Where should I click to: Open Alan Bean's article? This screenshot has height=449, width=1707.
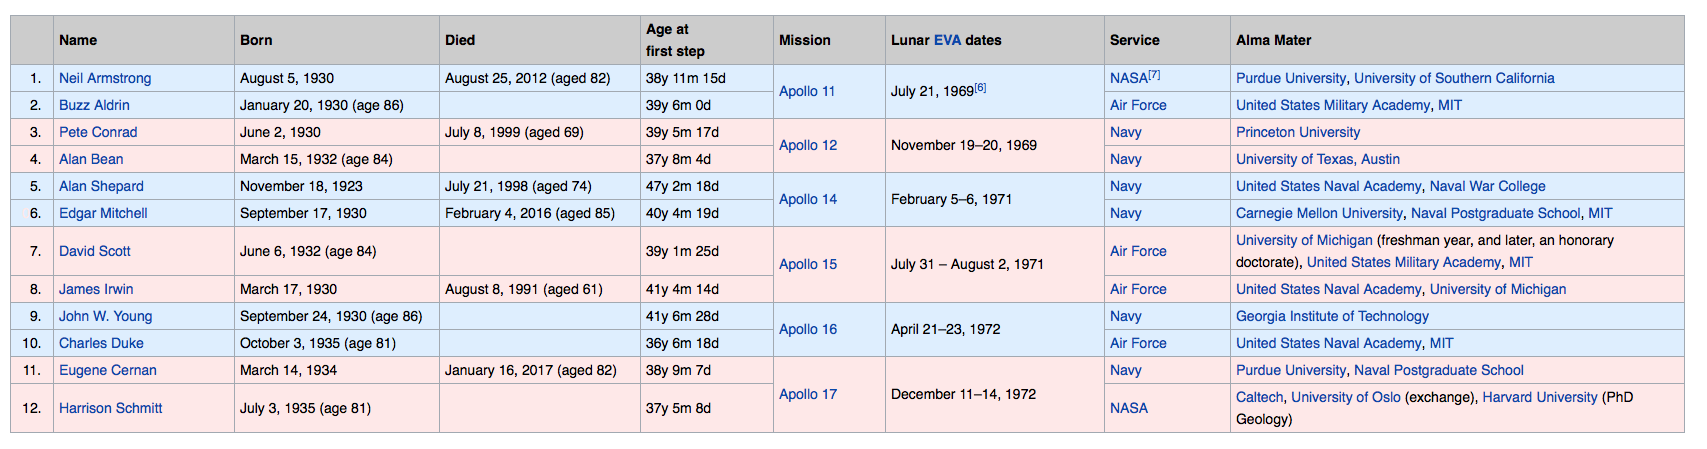pos(91,159)
